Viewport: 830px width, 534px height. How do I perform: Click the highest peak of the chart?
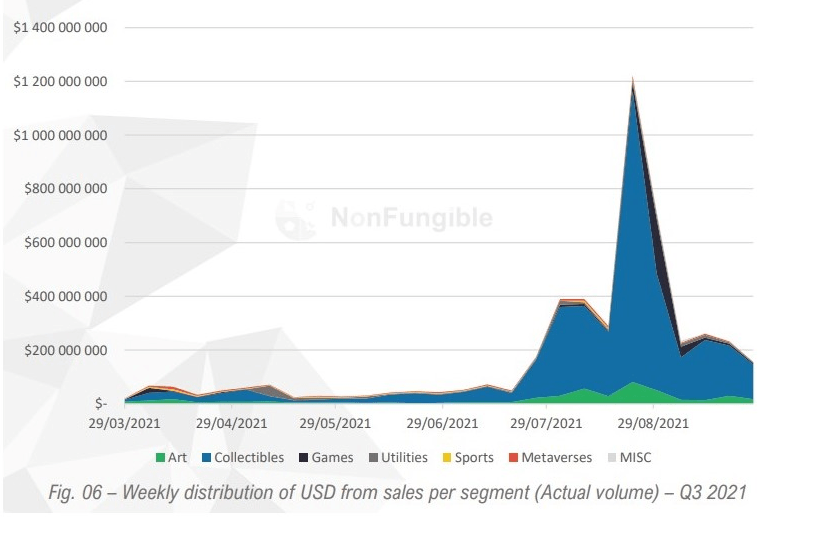pyautogui.click(x=632, y=80)
